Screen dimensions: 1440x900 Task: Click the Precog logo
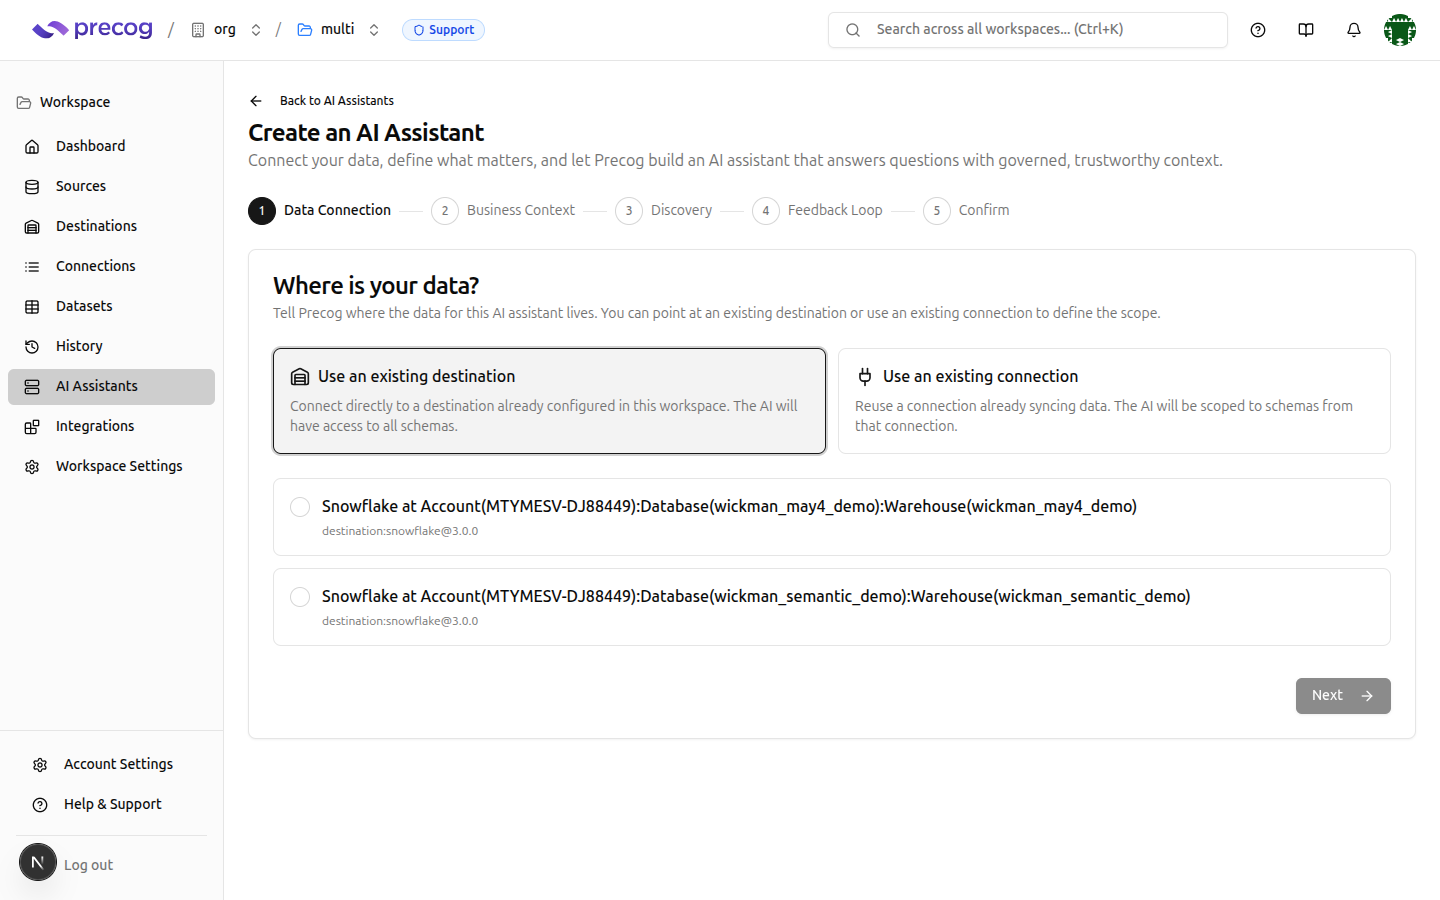coord(92,30)
